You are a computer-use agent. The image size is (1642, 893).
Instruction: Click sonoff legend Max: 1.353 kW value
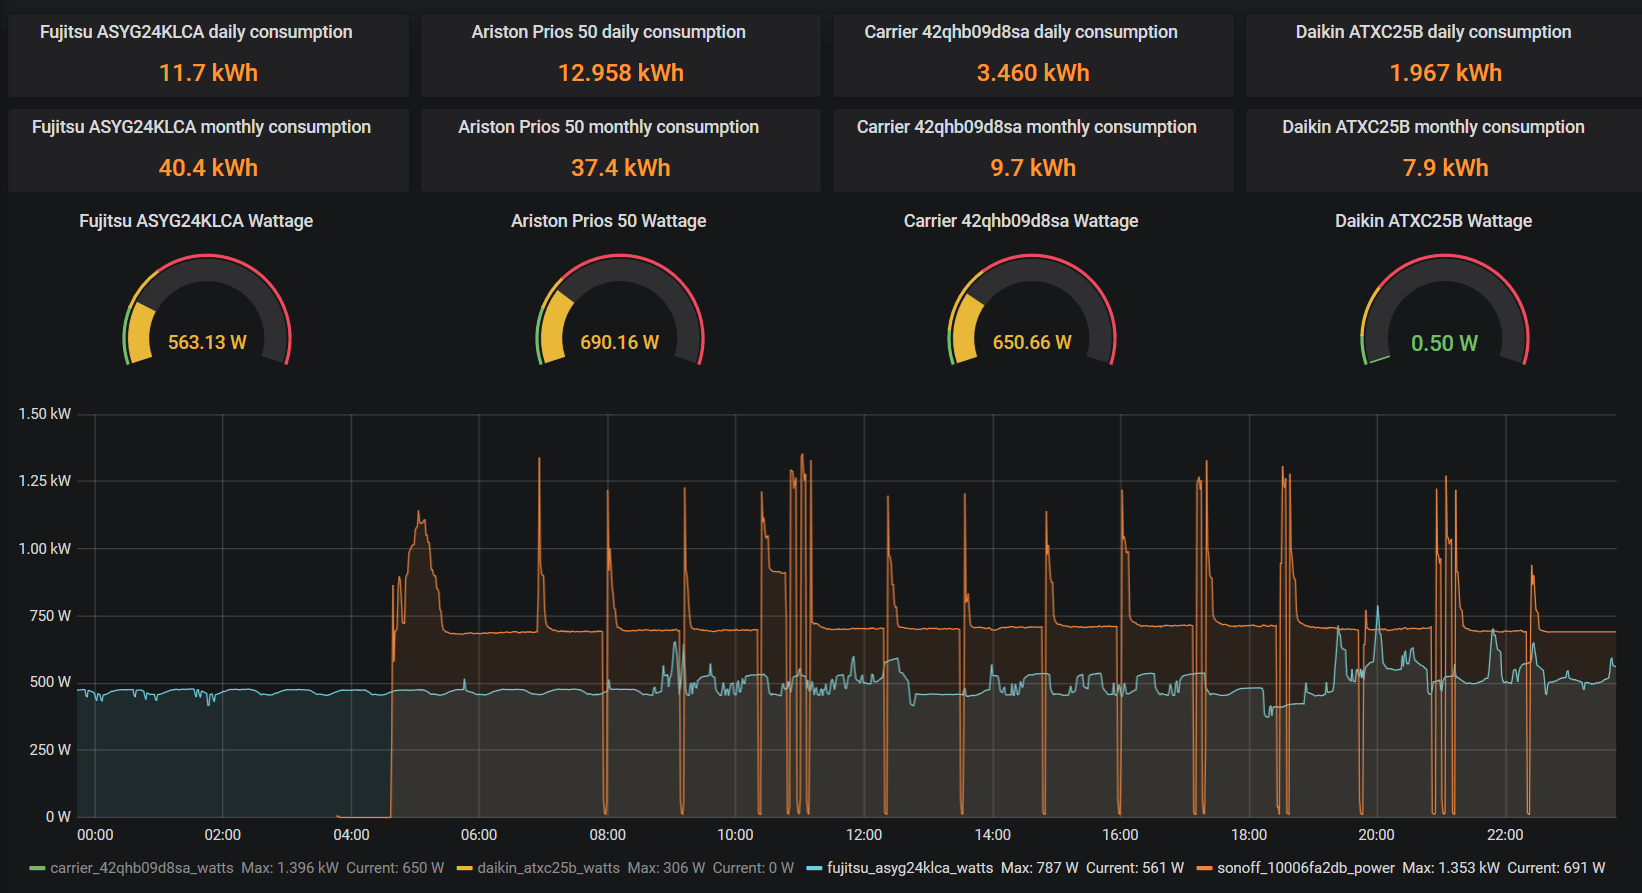[1451, 868]
